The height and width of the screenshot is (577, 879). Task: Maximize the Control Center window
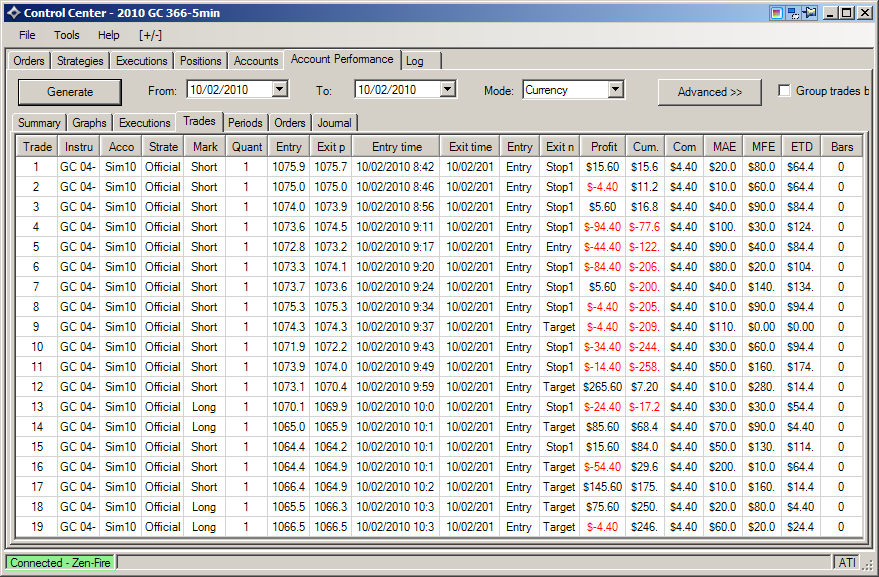point(847,13)
